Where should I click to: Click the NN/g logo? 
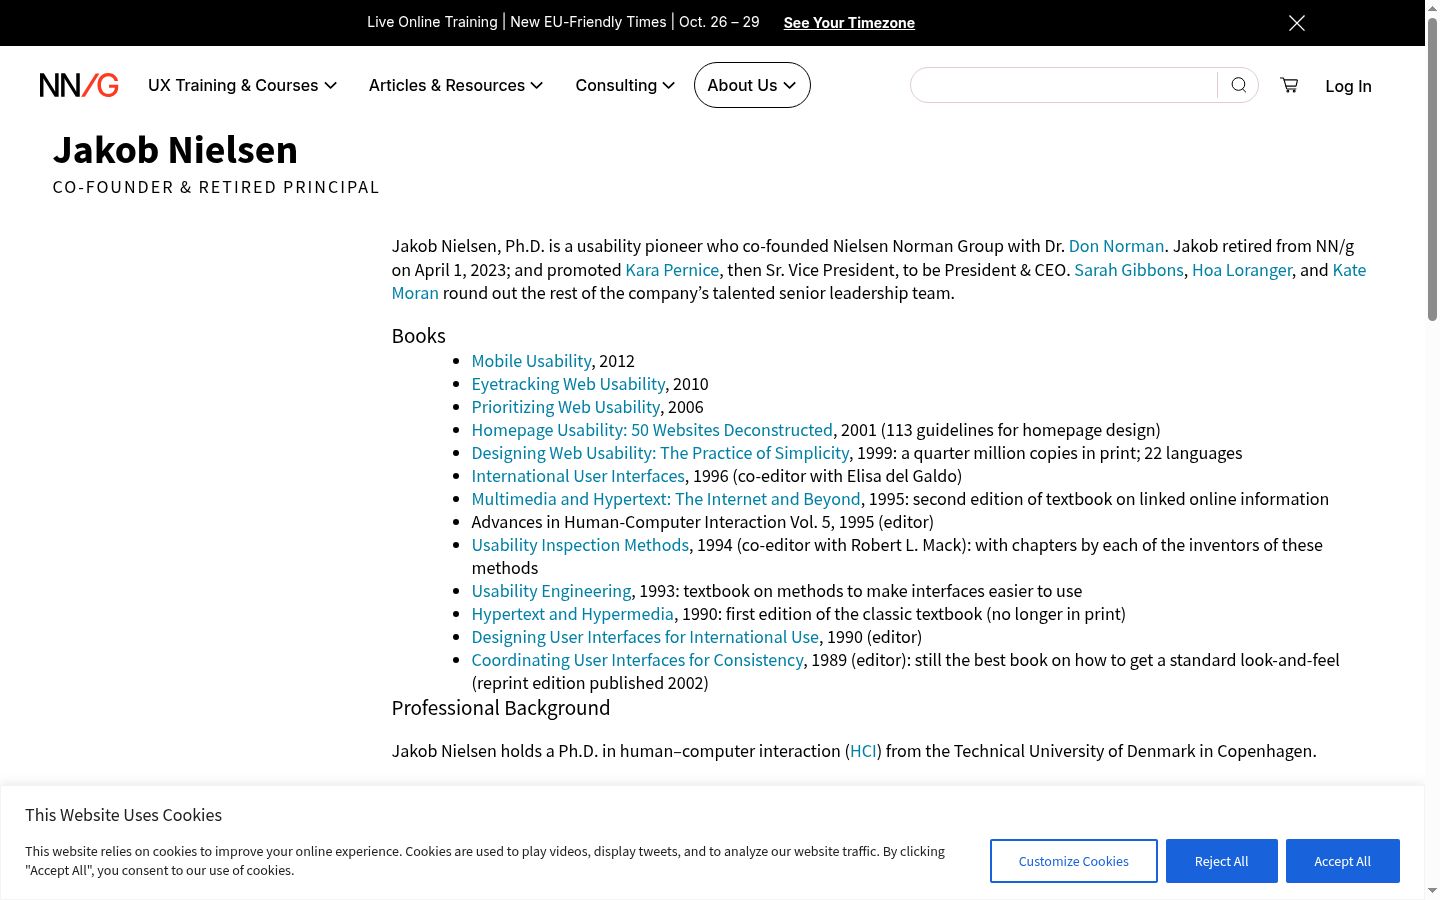[79, 85]
